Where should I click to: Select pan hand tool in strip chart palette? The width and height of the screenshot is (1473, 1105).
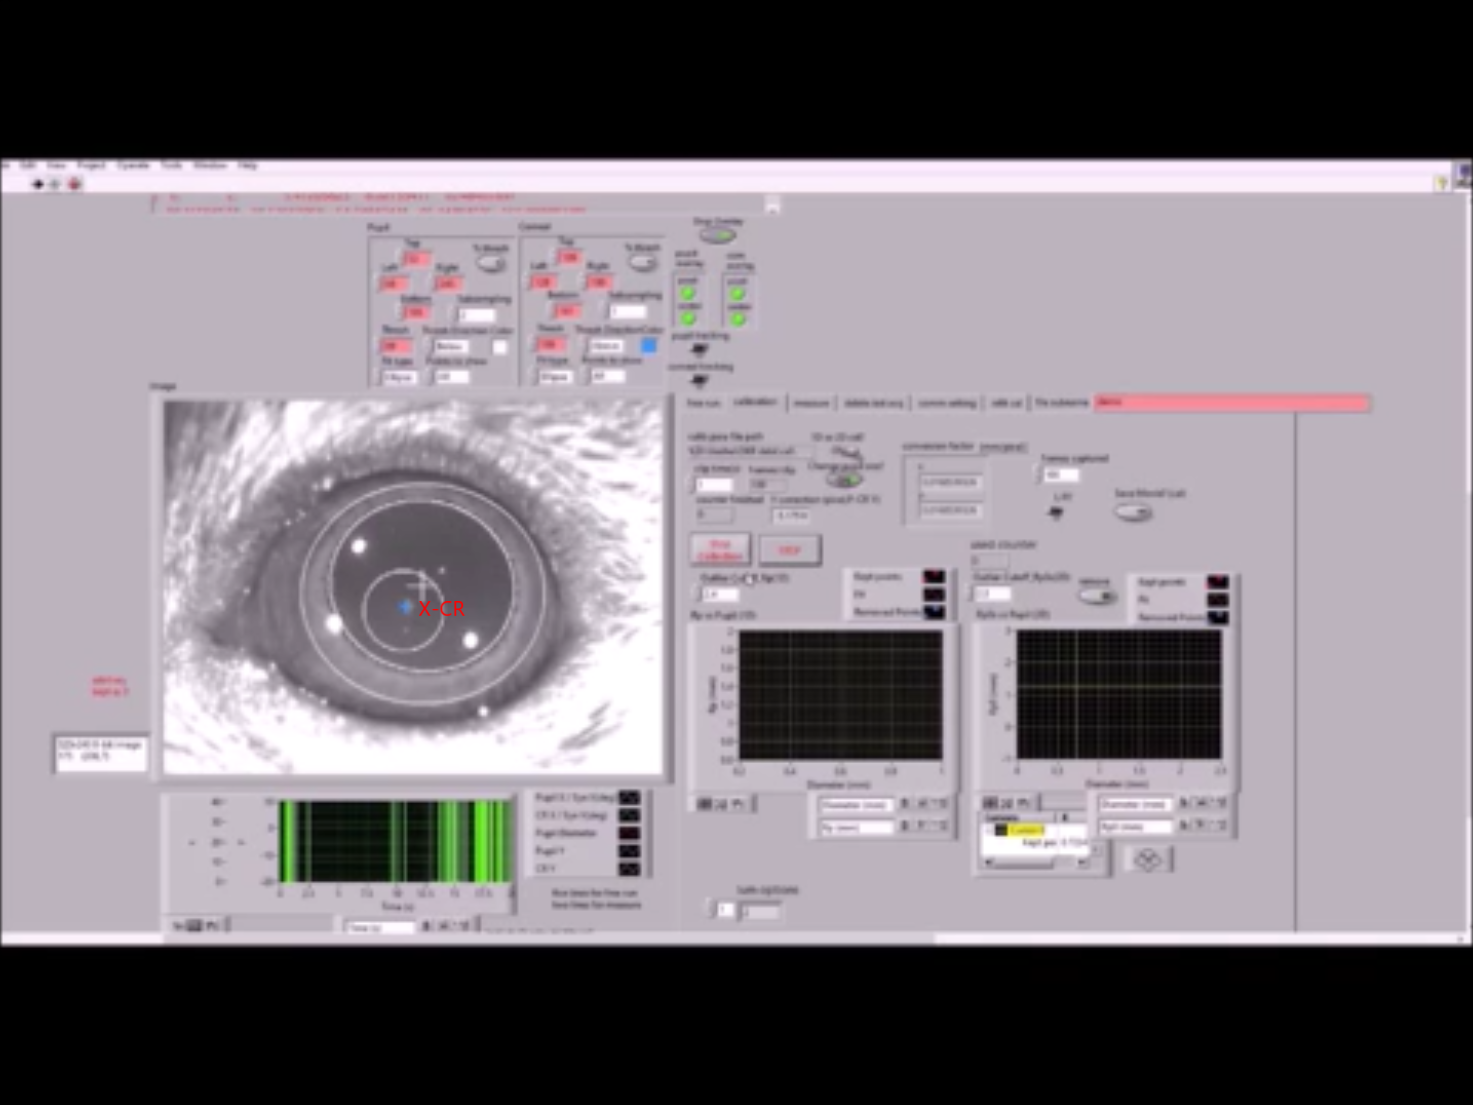point(212,925)
